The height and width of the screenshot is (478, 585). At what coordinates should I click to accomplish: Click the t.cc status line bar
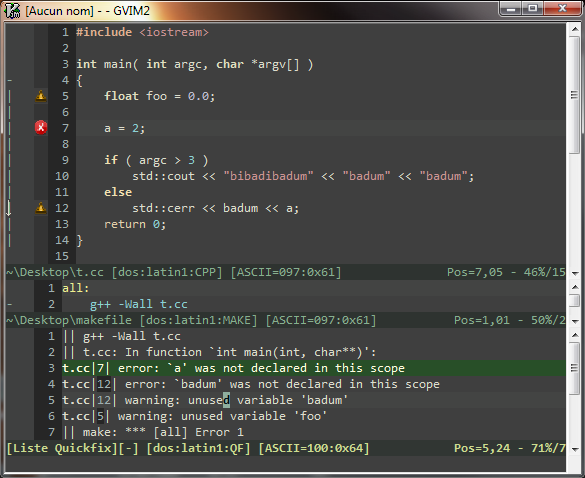(286, 272)
